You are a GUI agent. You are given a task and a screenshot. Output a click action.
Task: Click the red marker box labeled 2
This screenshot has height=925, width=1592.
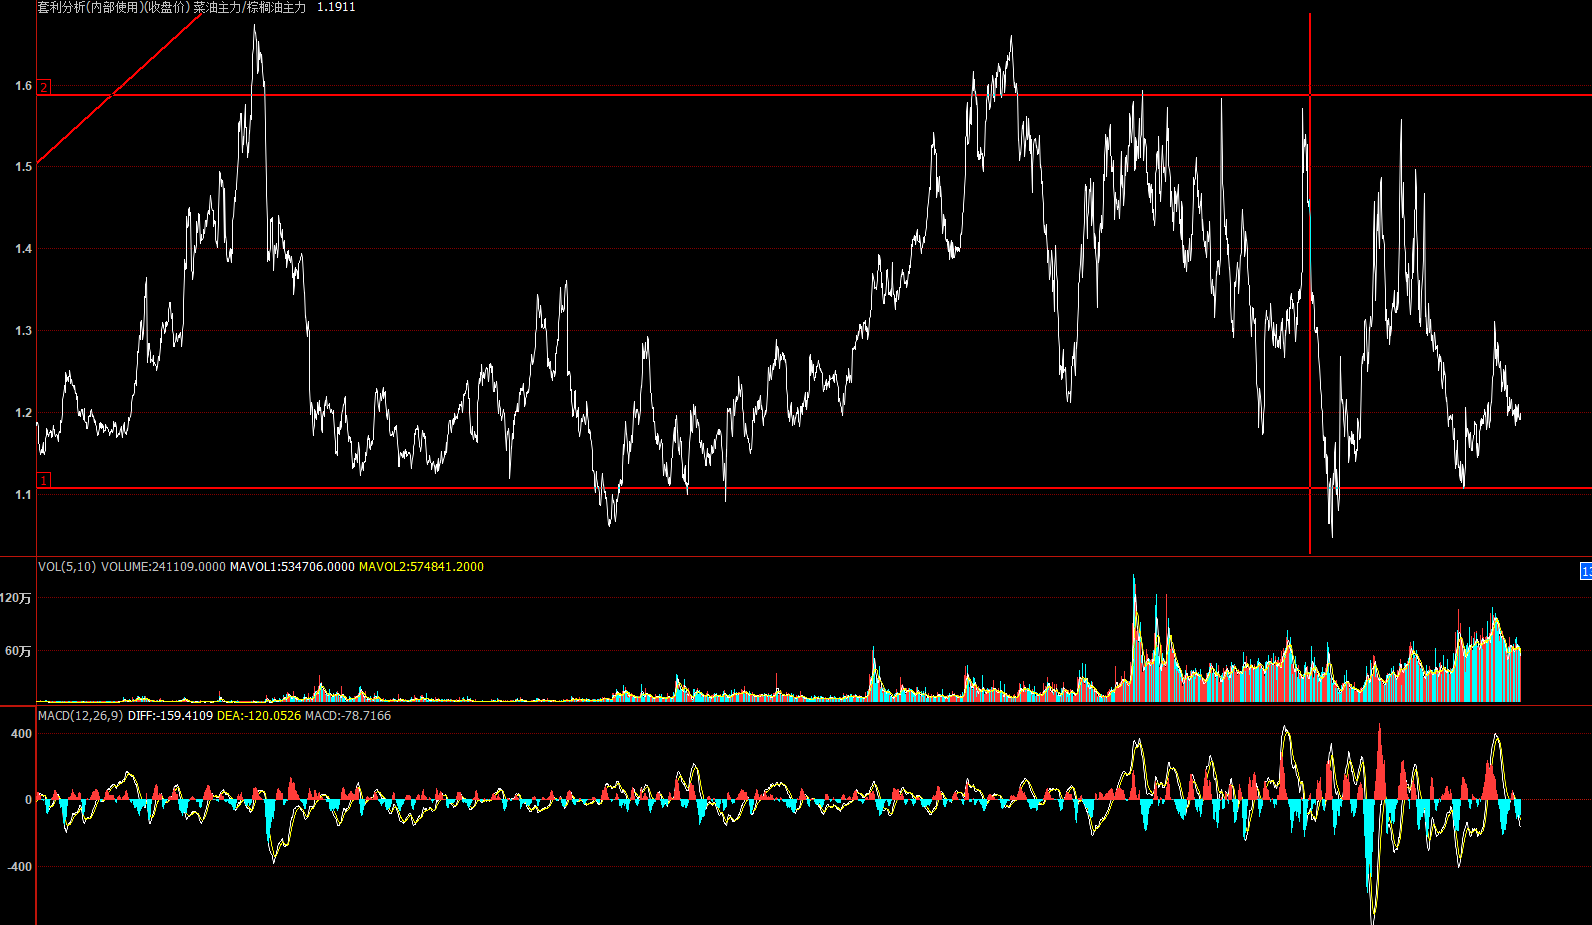tap(44, 88)
